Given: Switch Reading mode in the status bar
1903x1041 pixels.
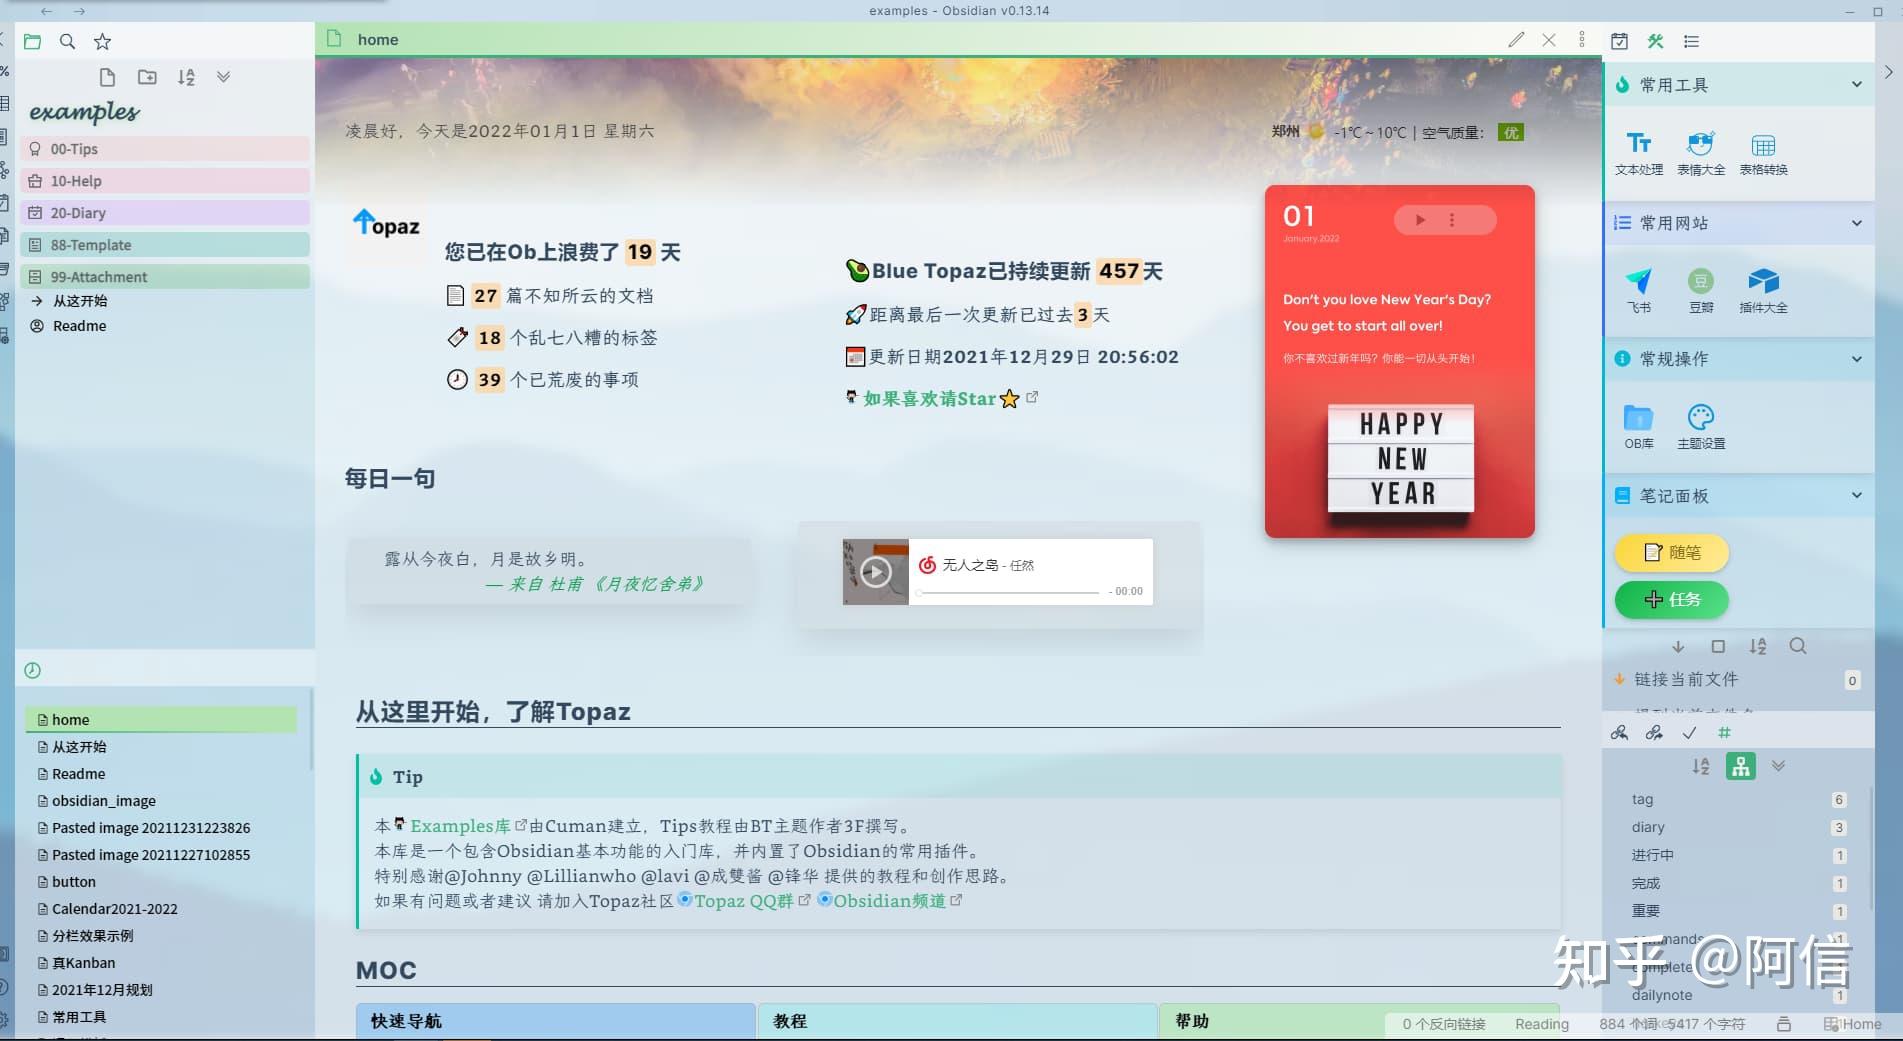Looking at the screenshot, I should tap(1540, 1024).
